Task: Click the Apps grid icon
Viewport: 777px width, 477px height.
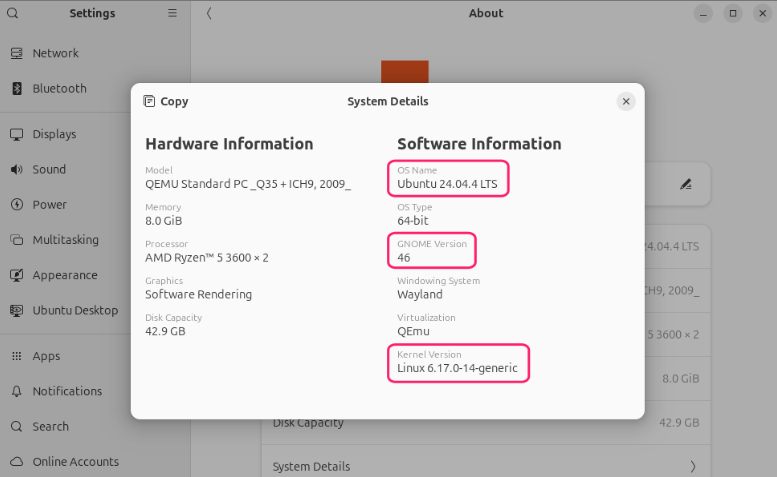Action: (16, 356)
